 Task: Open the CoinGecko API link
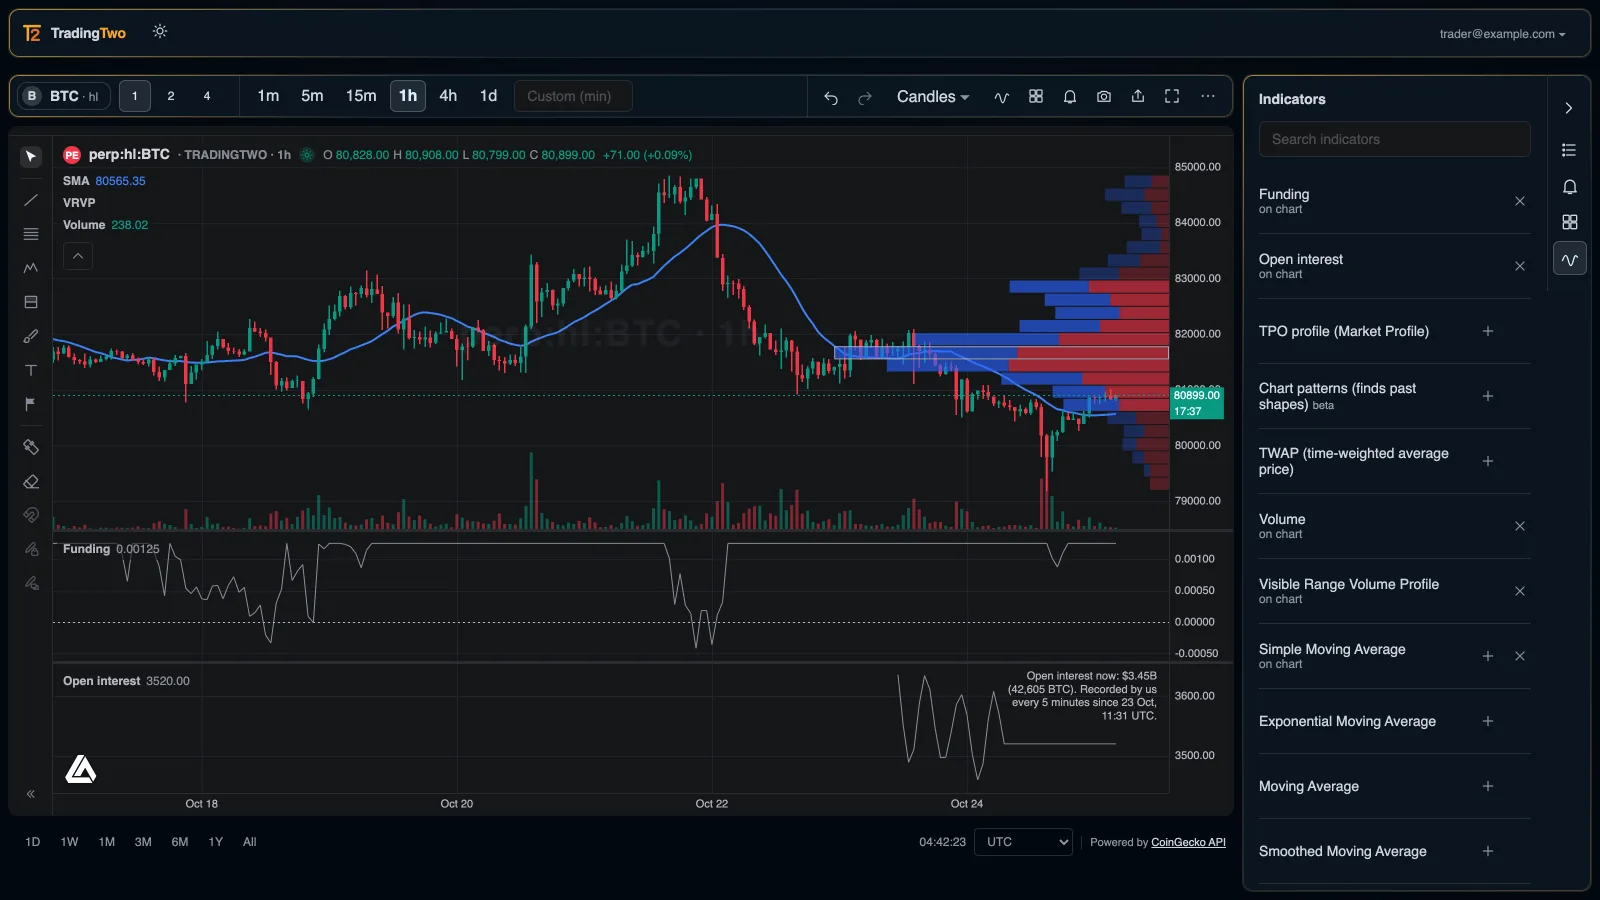1188,842
